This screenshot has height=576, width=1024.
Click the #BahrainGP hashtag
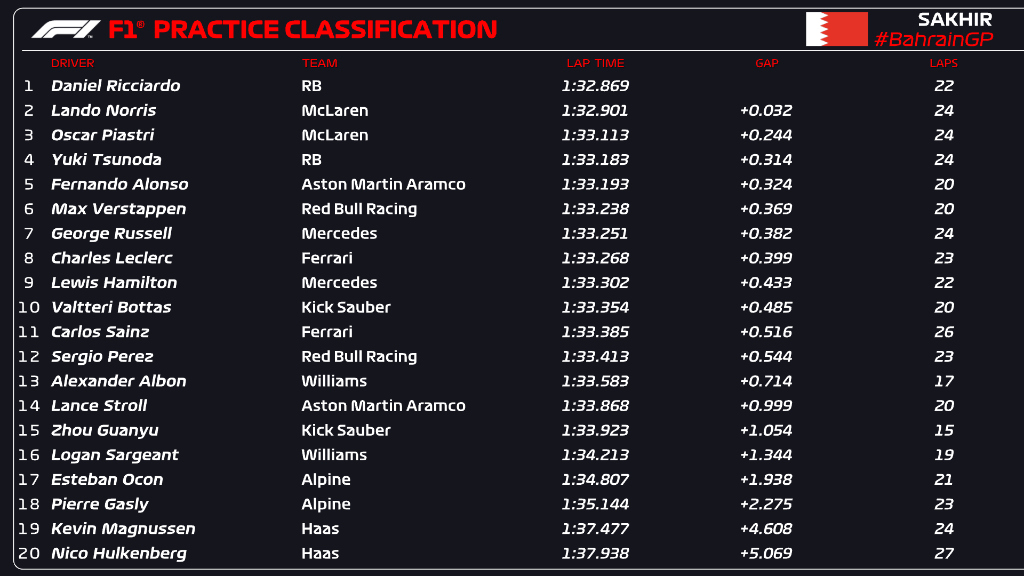click(933, 39)
